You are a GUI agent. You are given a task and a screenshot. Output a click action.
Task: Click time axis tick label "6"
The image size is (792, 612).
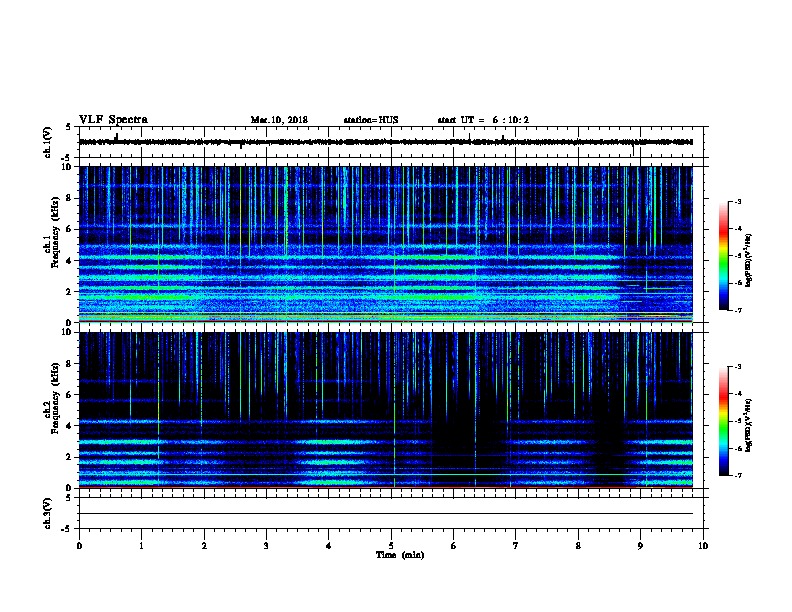tap(454, 546)
